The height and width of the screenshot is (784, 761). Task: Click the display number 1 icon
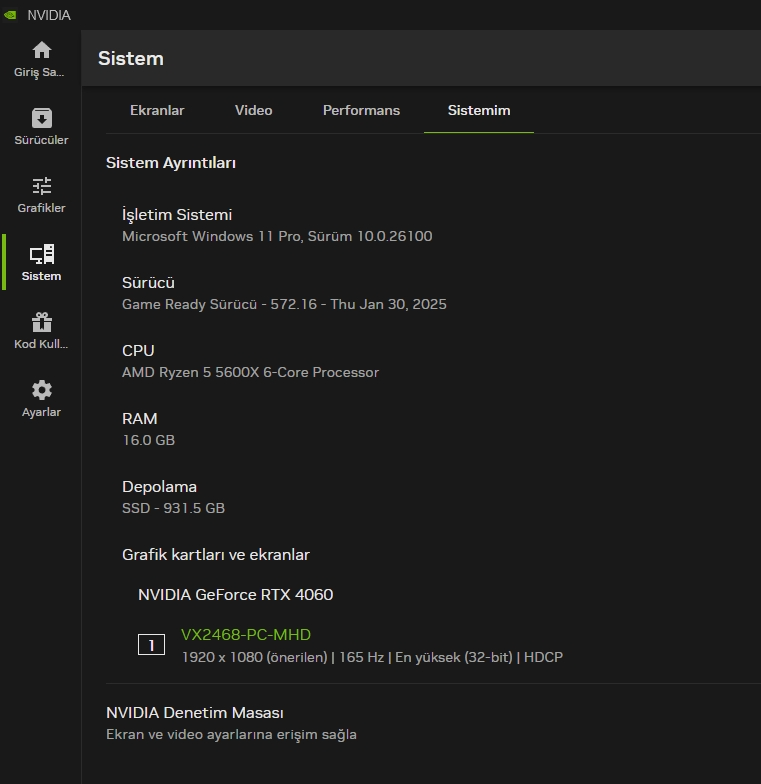coord(151,644)
